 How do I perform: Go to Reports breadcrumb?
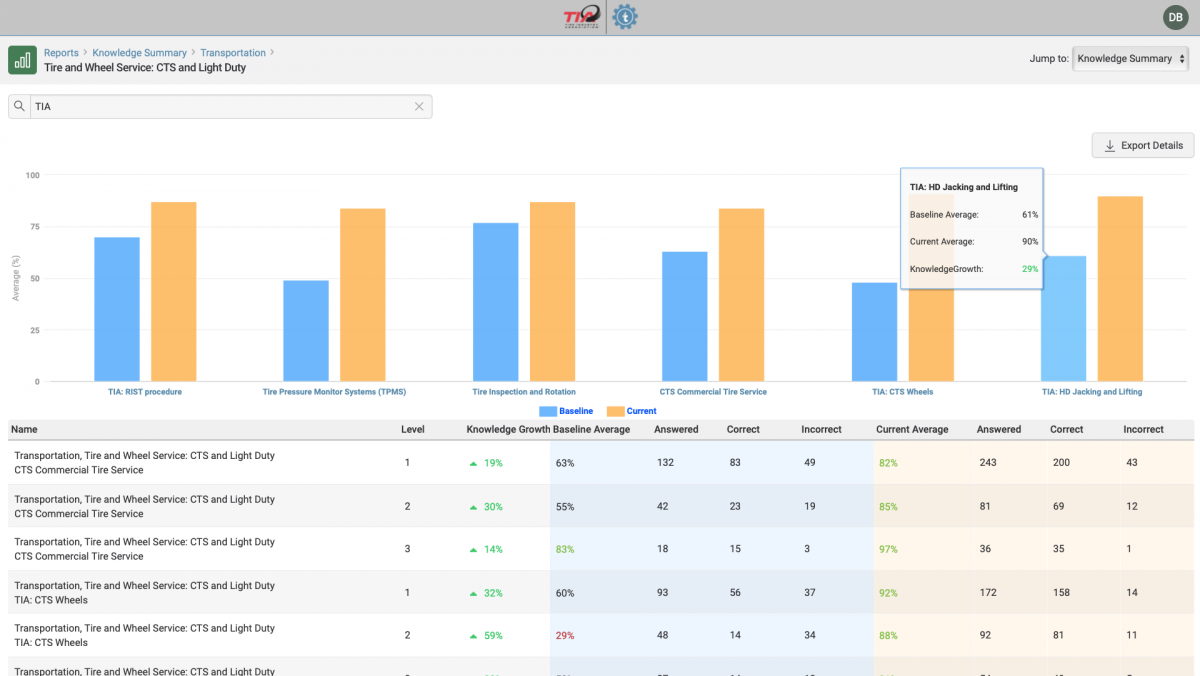(x=61, y=53)
